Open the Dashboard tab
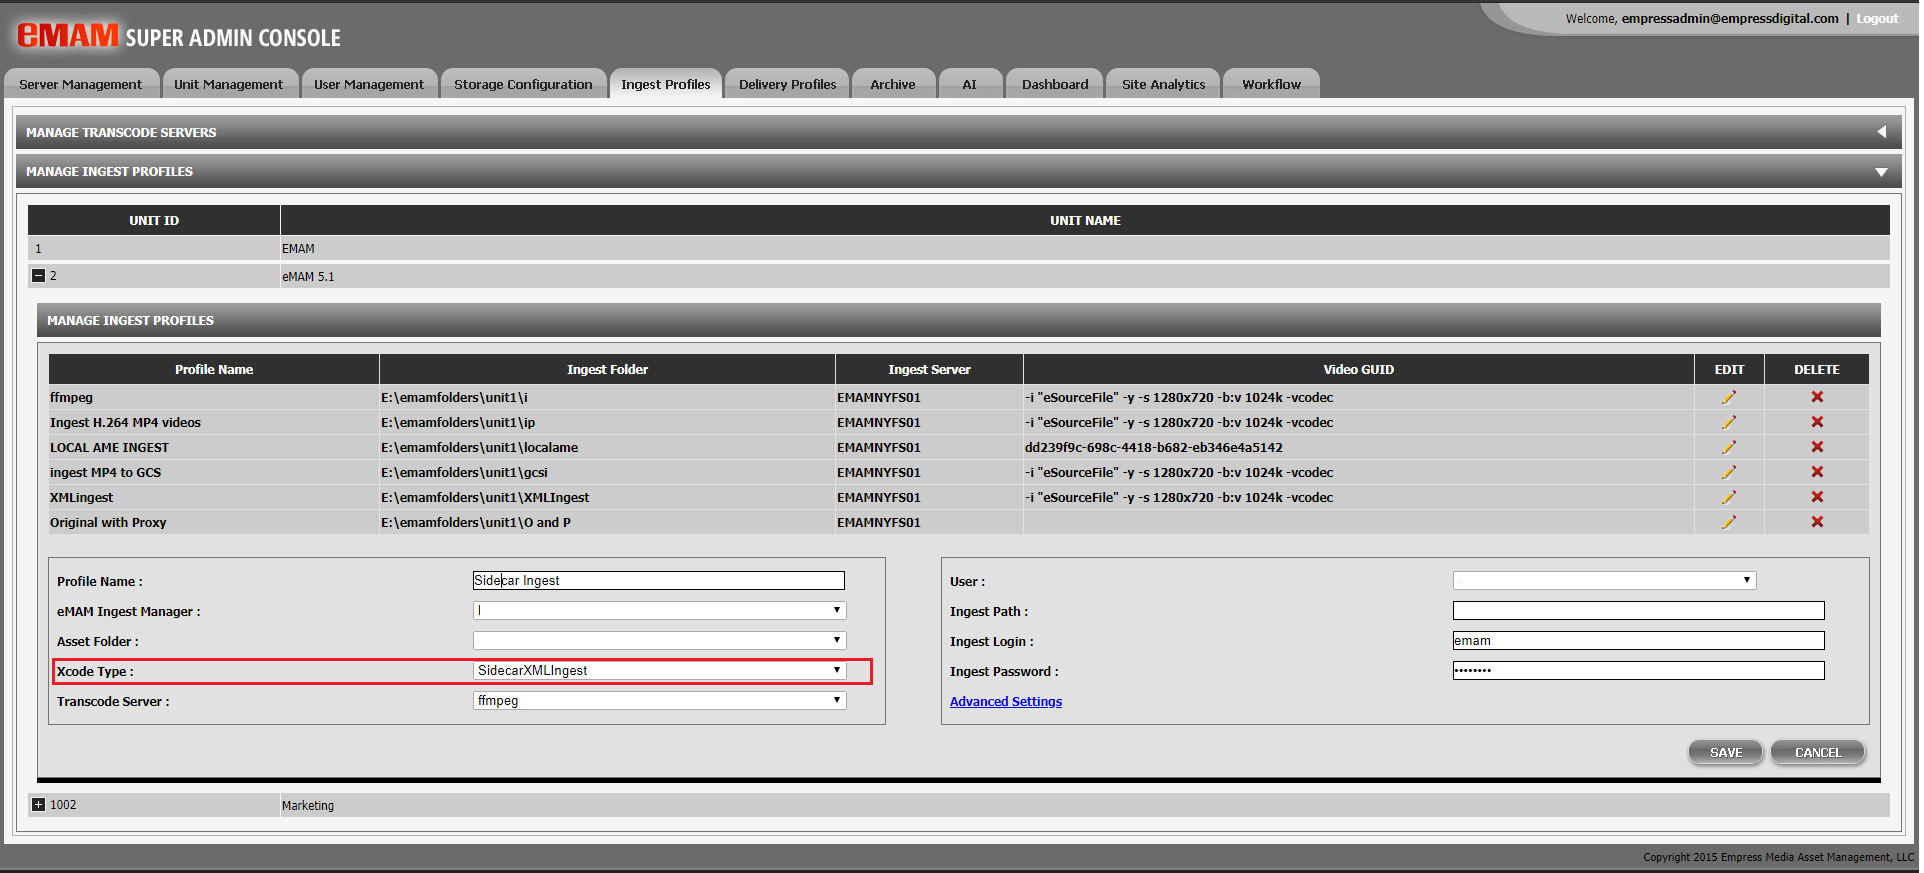Image resolution: width=1924 pixels, height=873 pixels. coord(1055,84)
